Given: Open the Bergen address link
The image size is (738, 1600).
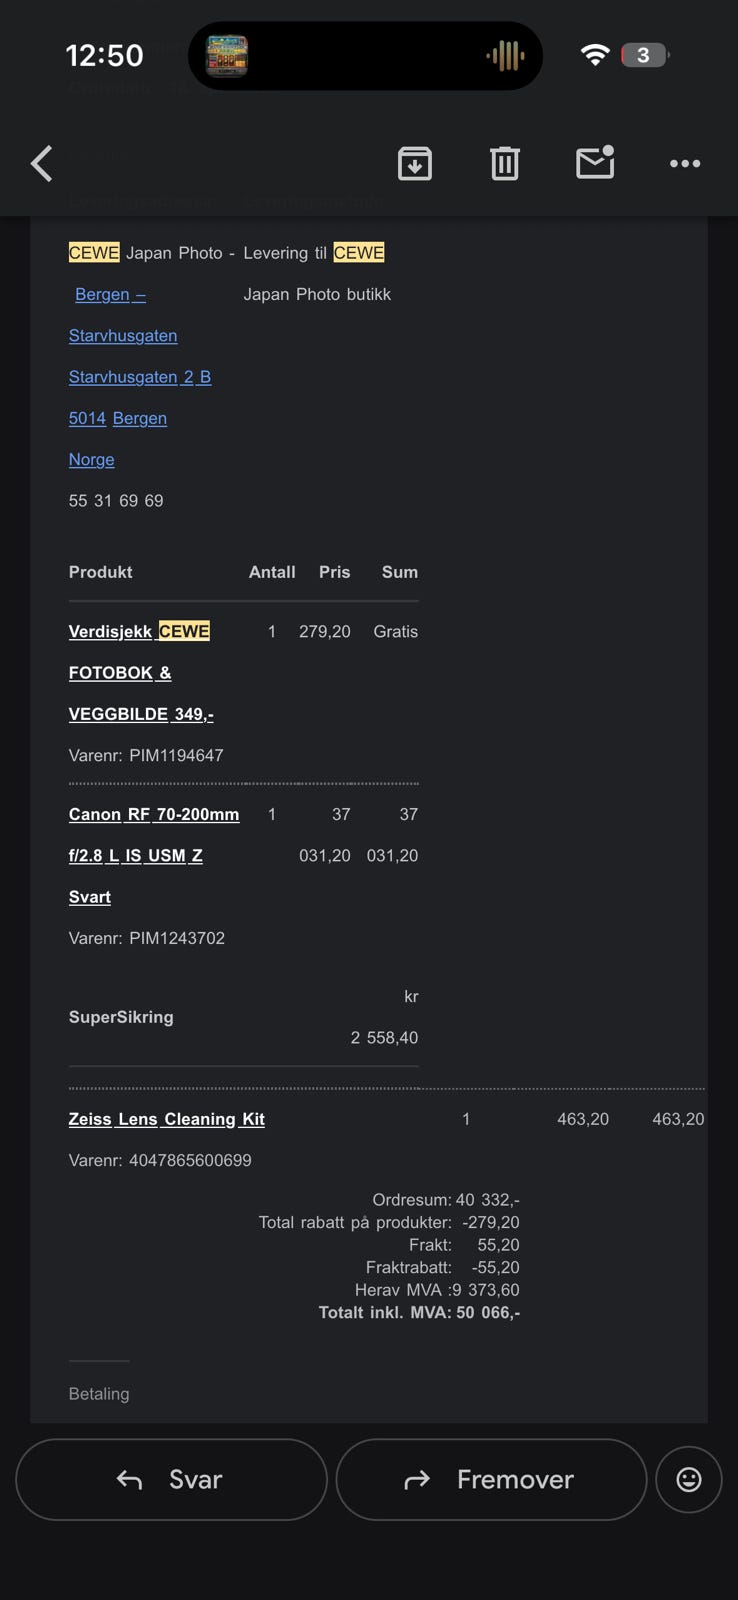Looking at the screenshot, I should (x=110, y=294).
